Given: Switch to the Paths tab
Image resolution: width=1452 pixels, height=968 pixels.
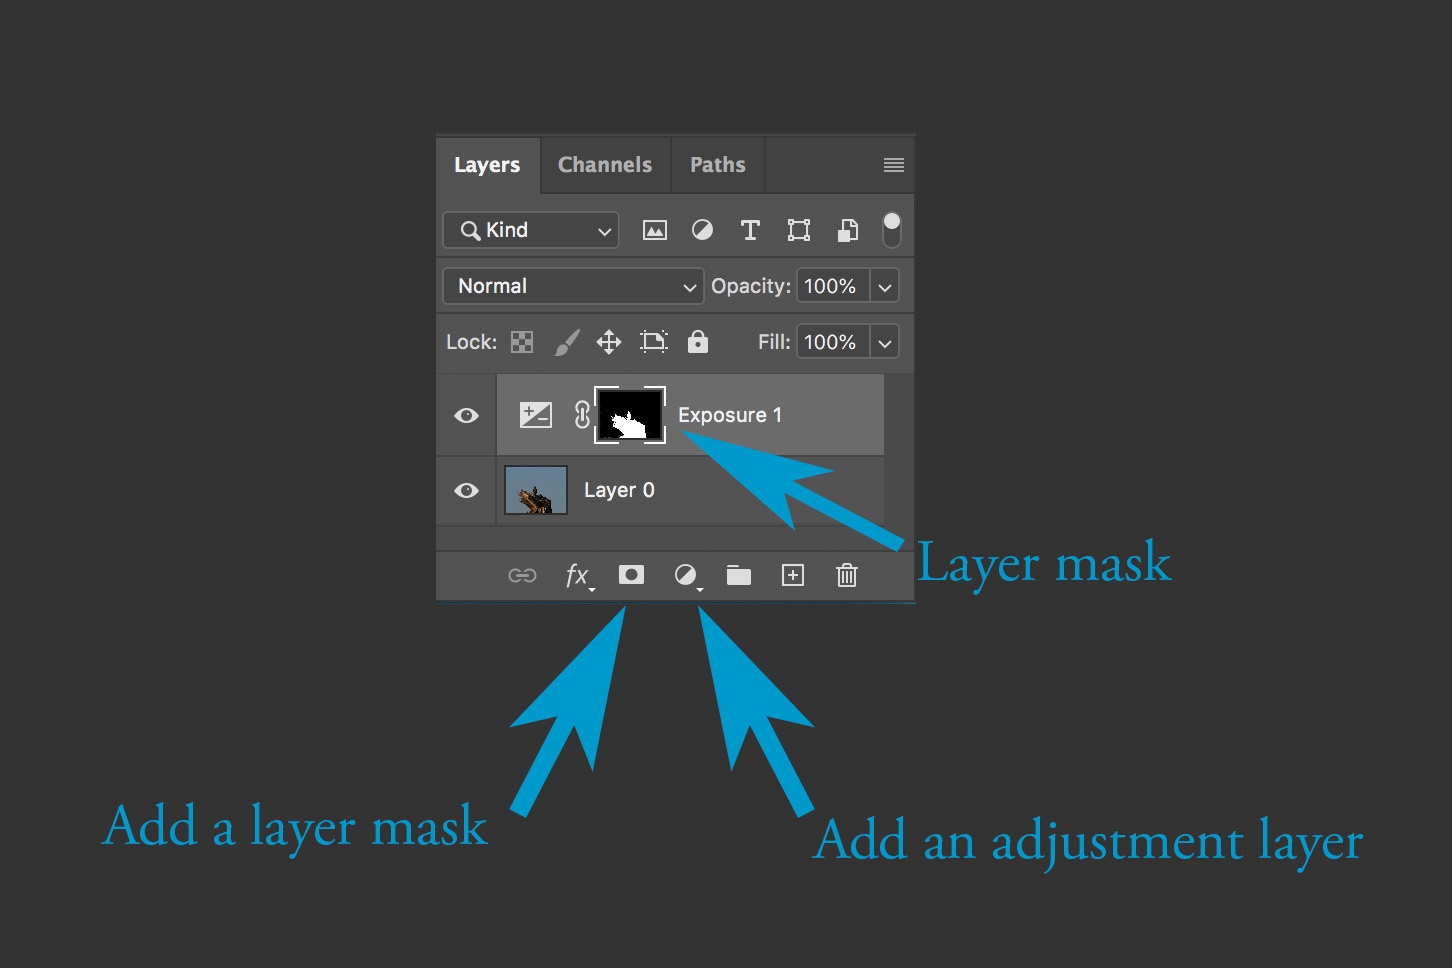Looking at the screenshot, I should click(717, 165).
